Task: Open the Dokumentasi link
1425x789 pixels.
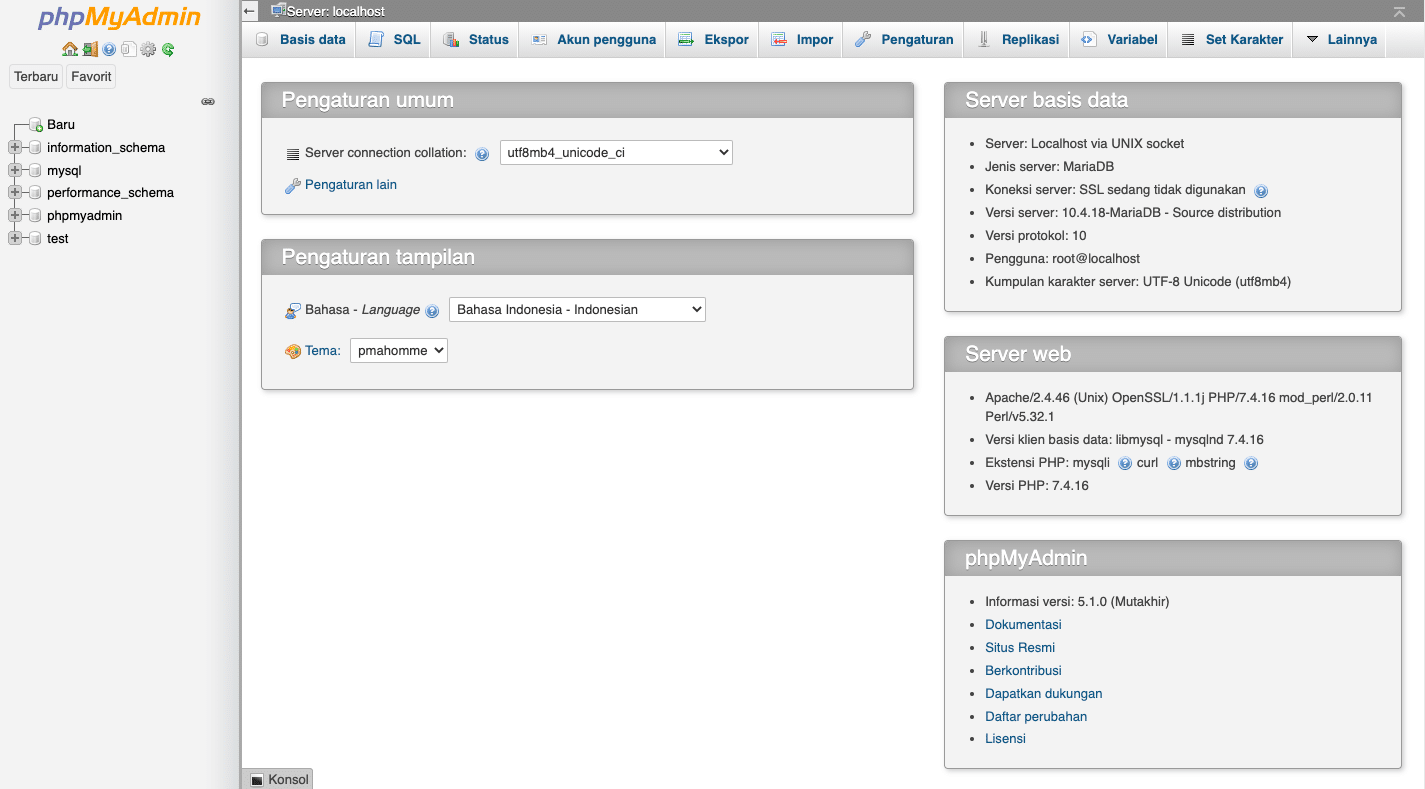Action: pos(1023,625)
